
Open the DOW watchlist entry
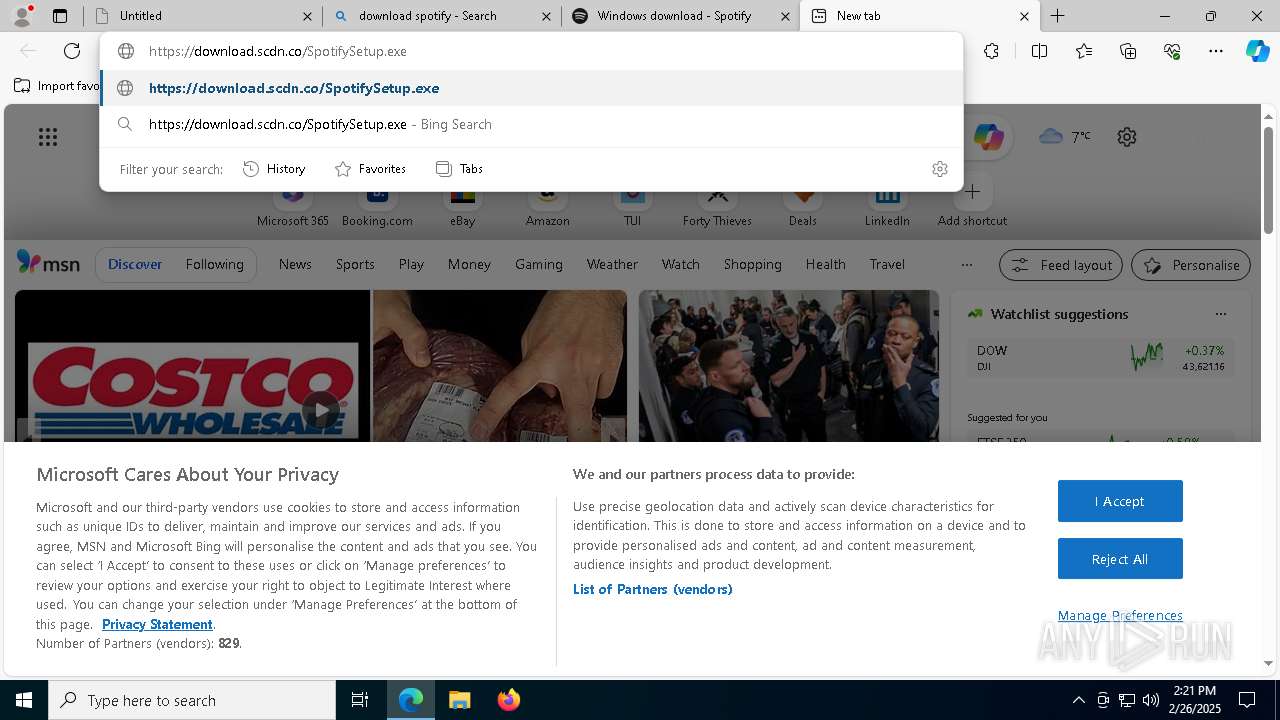[1100, 358]
